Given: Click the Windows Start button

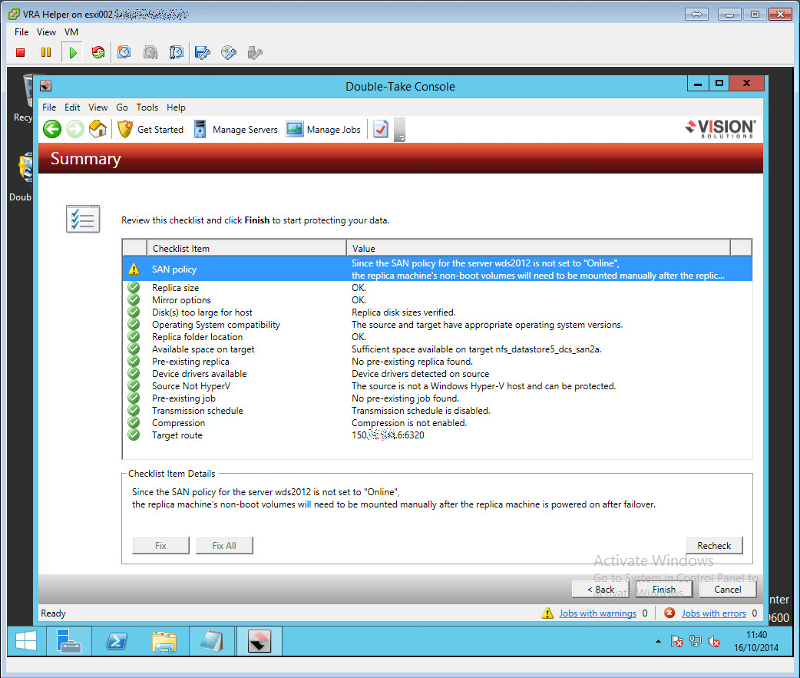Looking at the screenshot, I should tap(26, 641).
